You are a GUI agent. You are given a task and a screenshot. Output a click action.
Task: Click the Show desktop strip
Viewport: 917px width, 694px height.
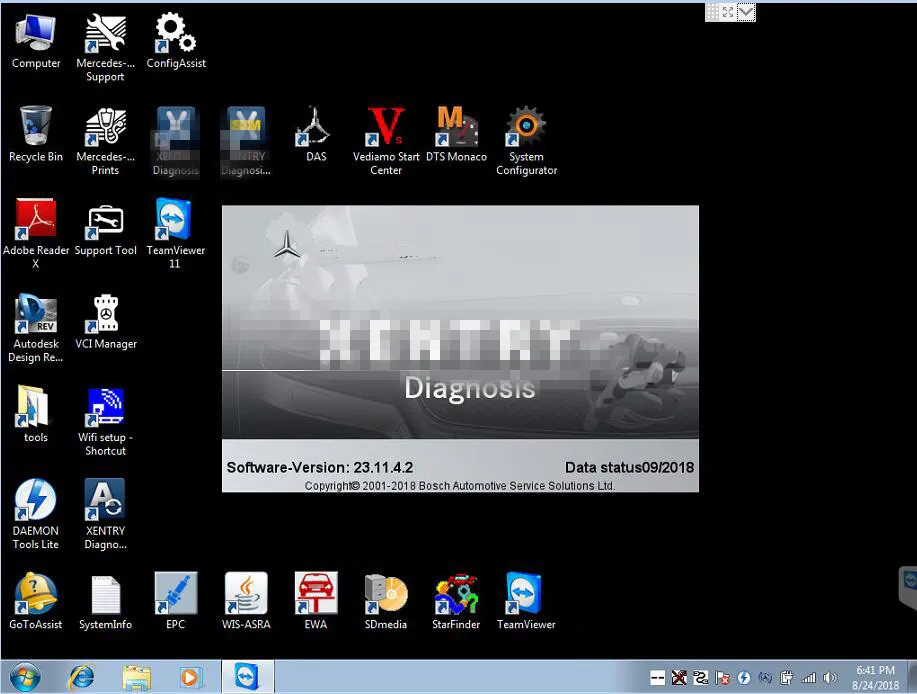(x=912, y=677)
